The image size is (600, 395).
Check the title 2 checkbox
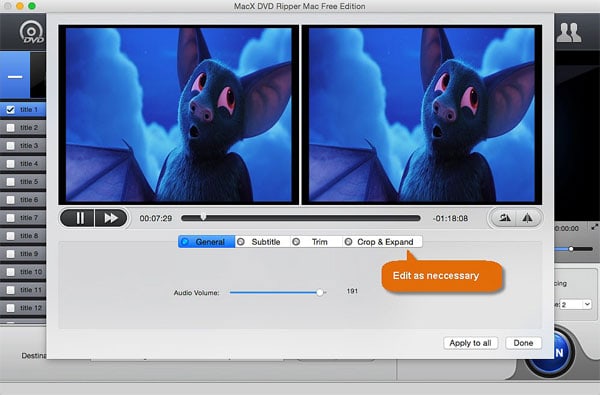[11, 128]
